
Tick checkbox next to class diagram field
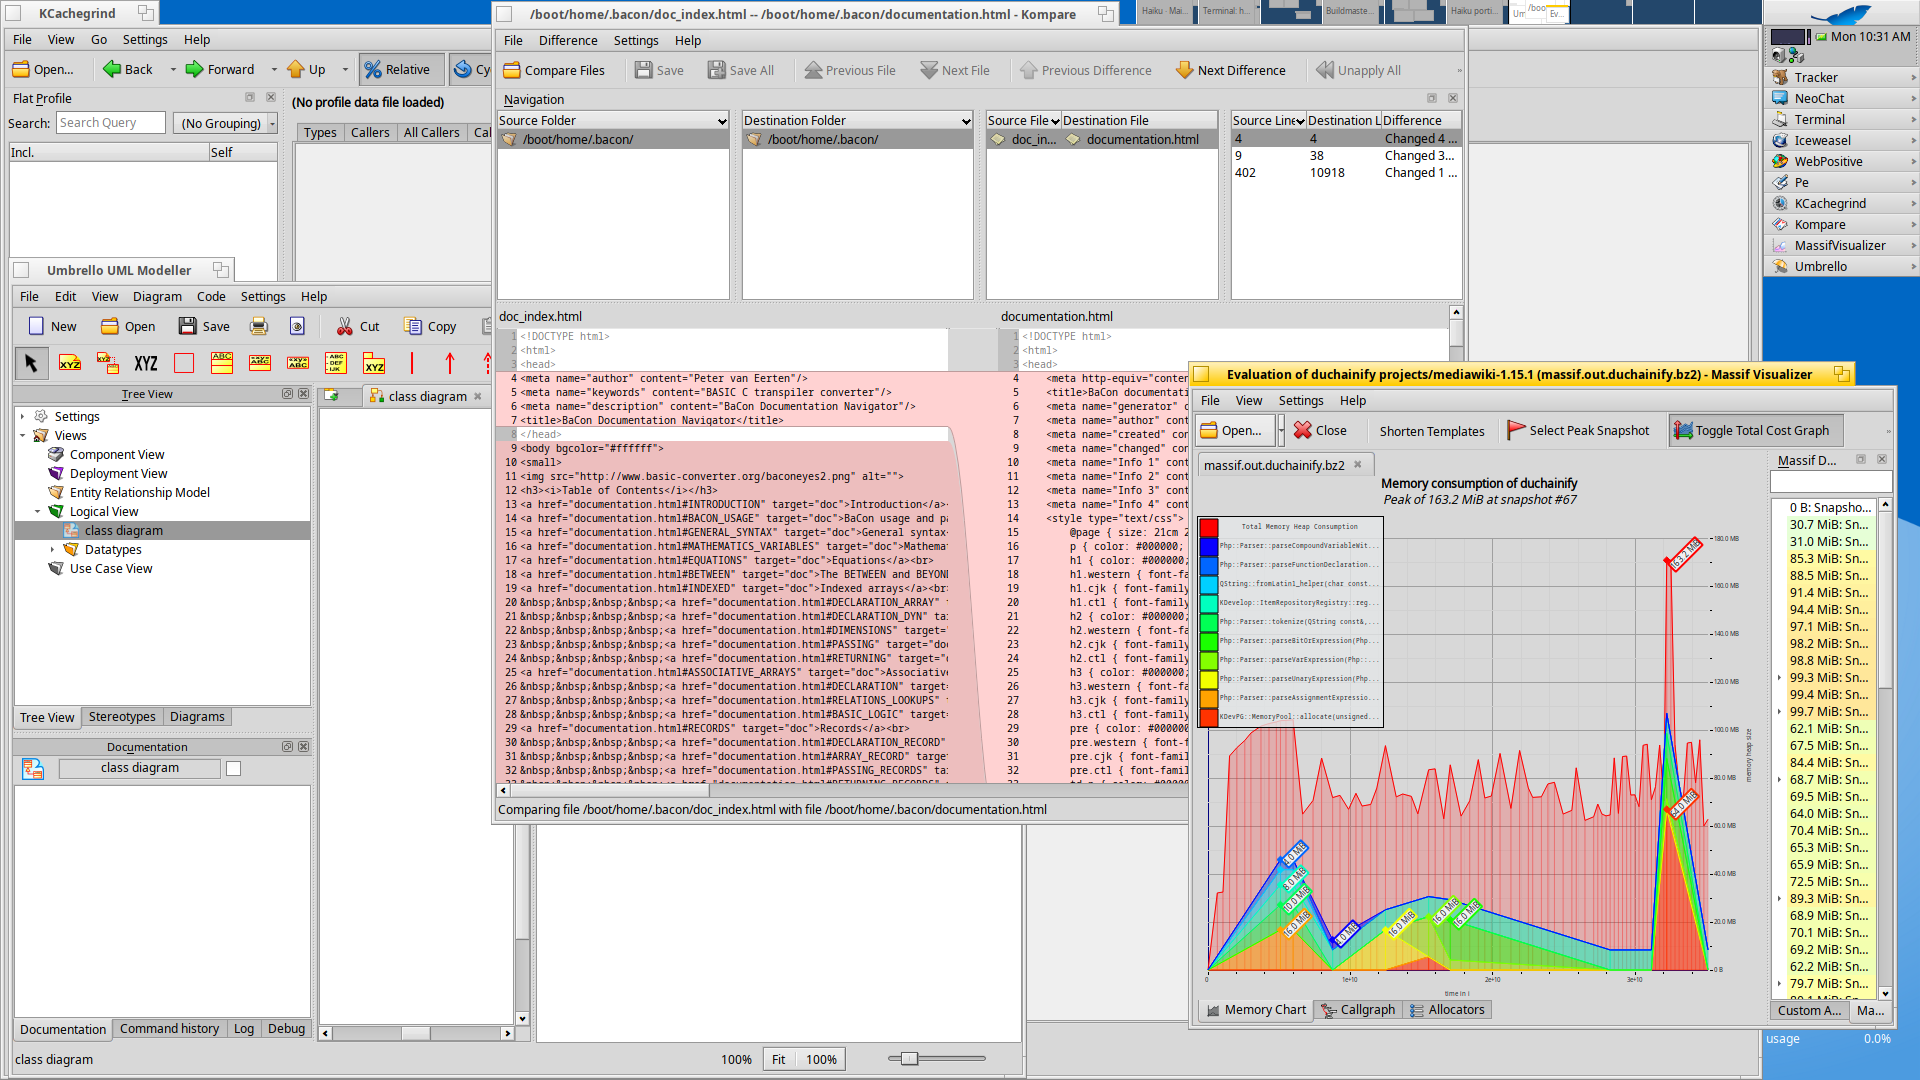coord(233,768)
